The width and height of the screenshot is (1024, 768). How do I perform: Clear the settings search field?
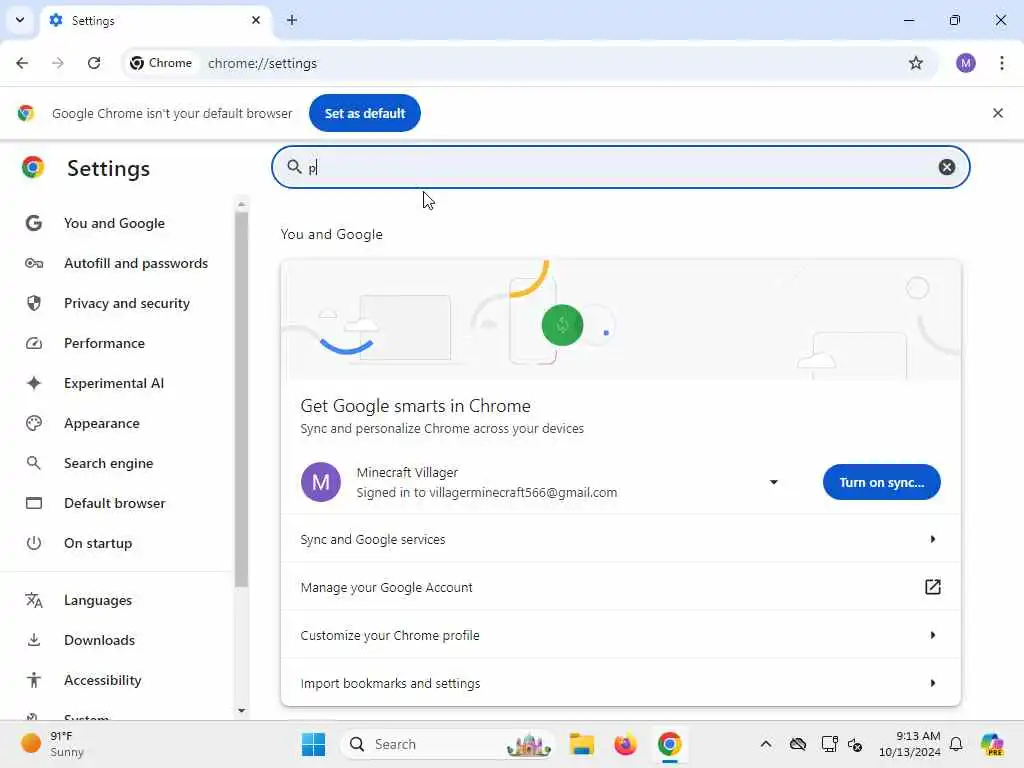[946, 167]
